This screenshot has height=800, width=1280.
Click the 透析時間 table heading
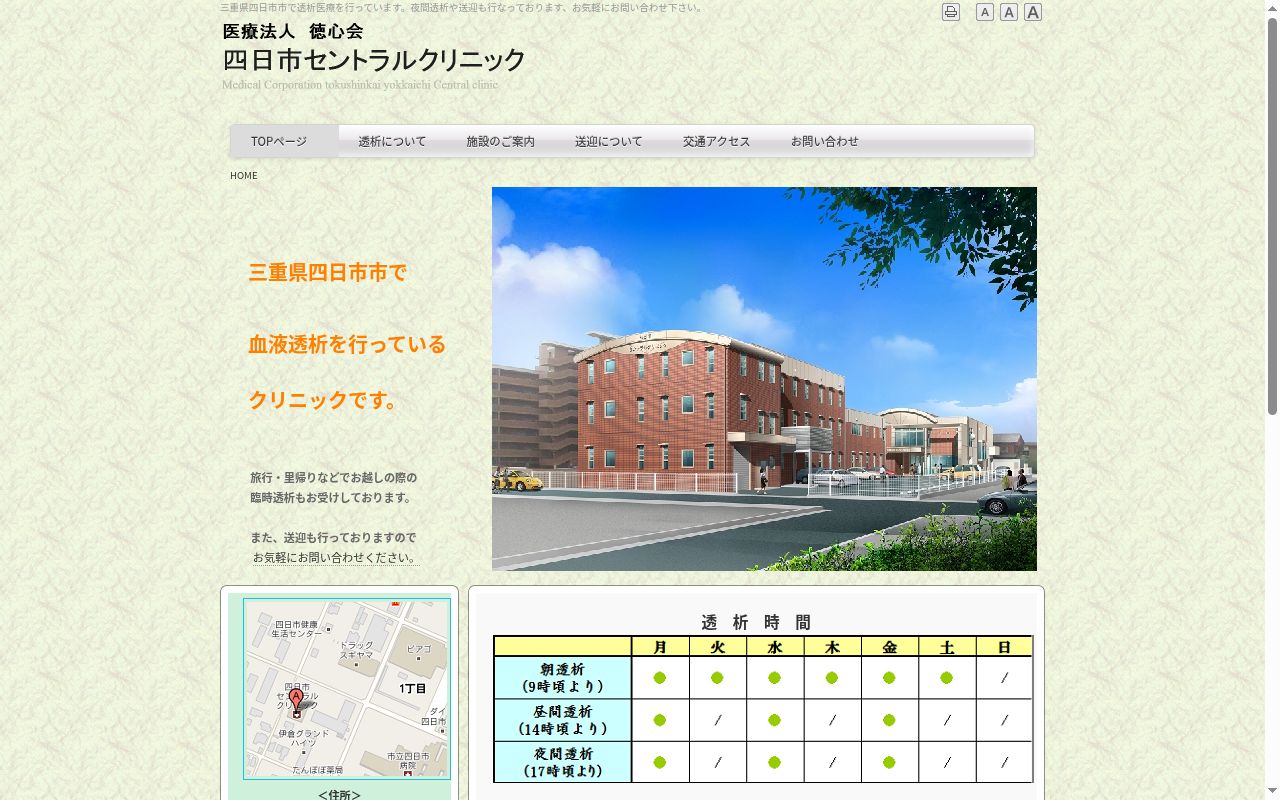tap(756, 622)
